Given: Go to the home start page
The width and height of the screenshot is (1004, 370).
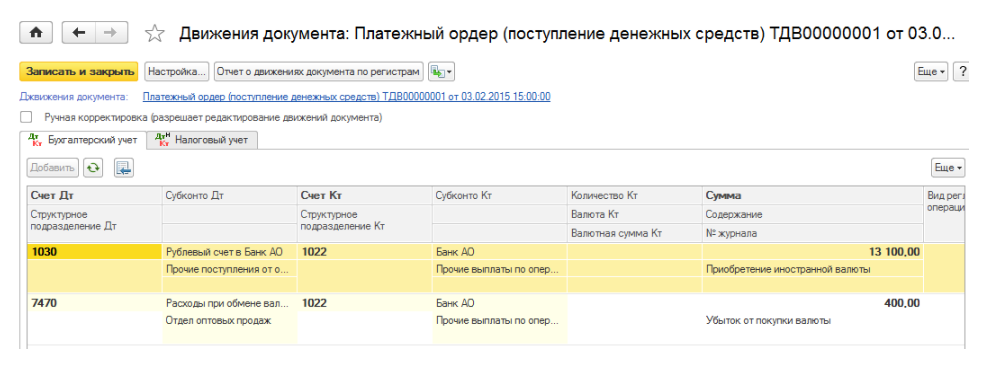Looking at the screenshot, I should (x=36, y=33).
